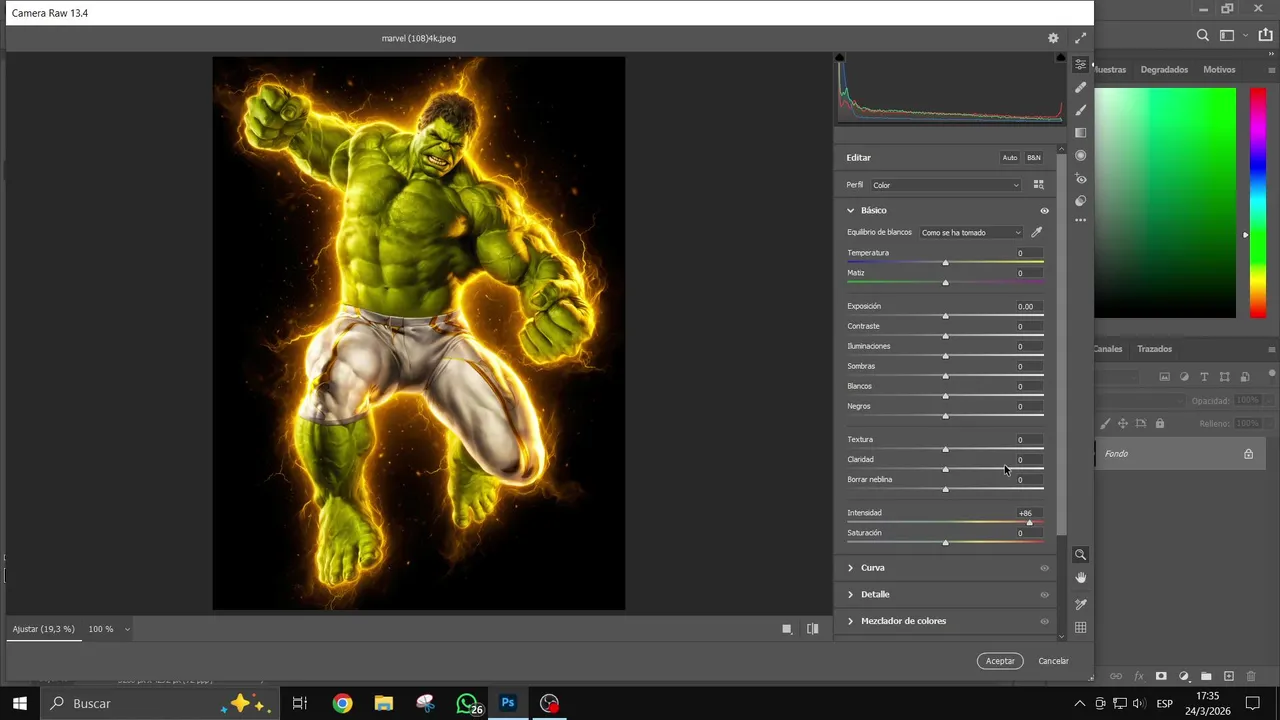Click the vertical hue spectrum bar
Viewport: 1280px width, 720px height.
[x=1258, y=203]
